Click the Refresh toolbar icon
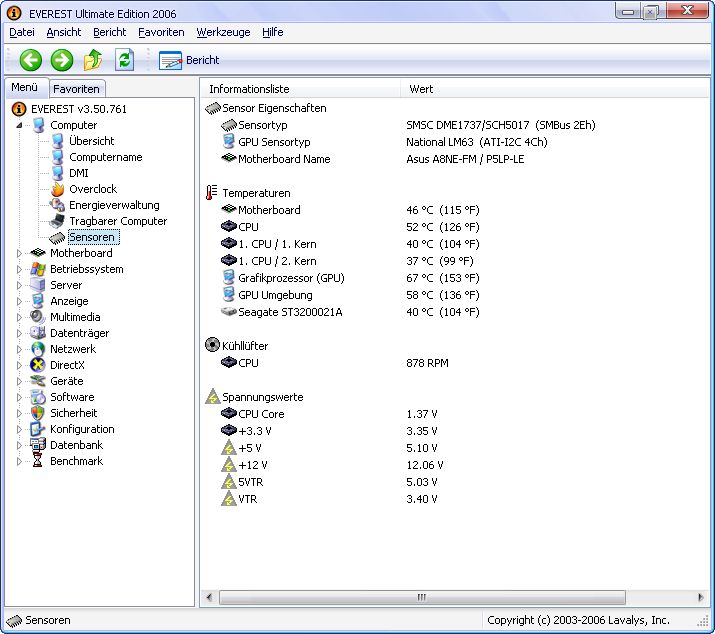 [124, 60]
